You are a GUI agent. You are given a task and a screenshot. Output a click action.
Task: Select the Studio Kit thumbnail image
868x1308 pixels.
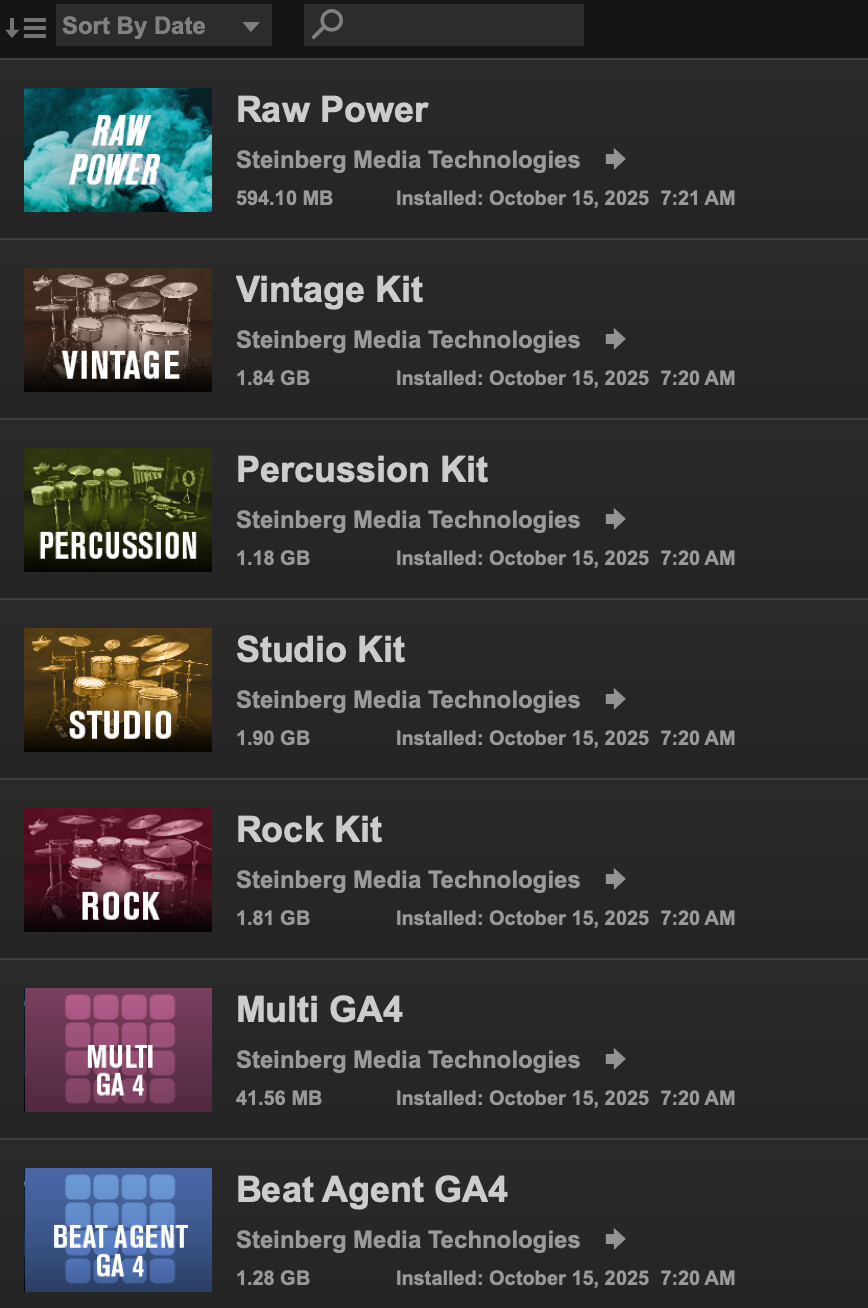(118, 690)
